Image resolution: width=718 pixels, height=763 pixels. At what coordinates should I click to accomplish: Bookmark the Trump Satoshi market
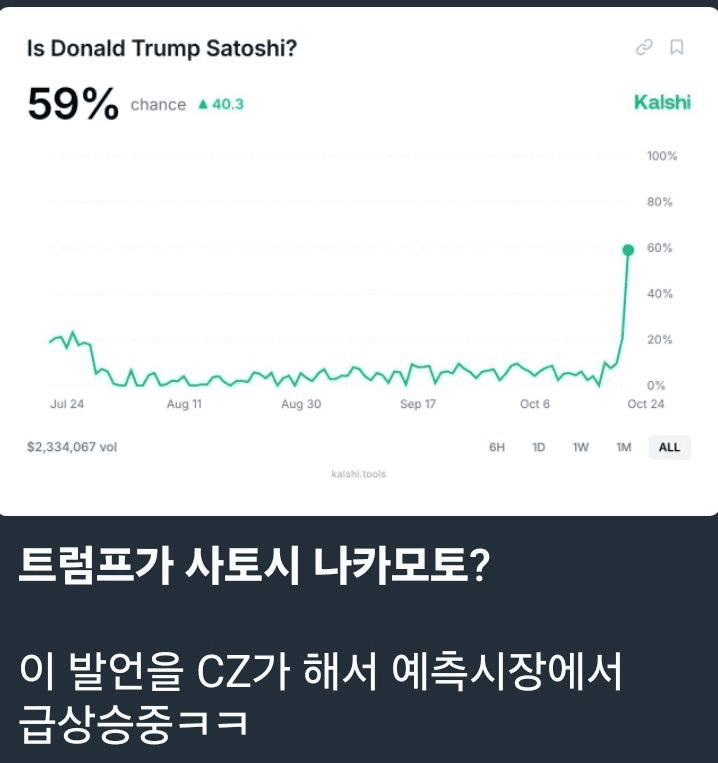[677, 47]
